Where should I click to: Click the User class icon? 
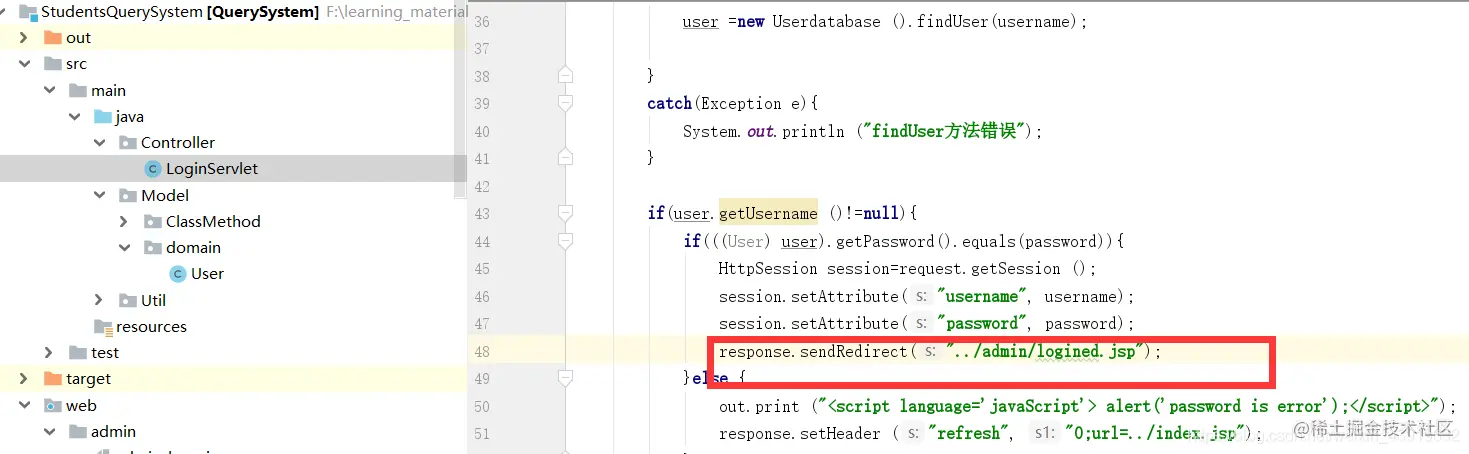pyautogui.click(x=178, y=274)
